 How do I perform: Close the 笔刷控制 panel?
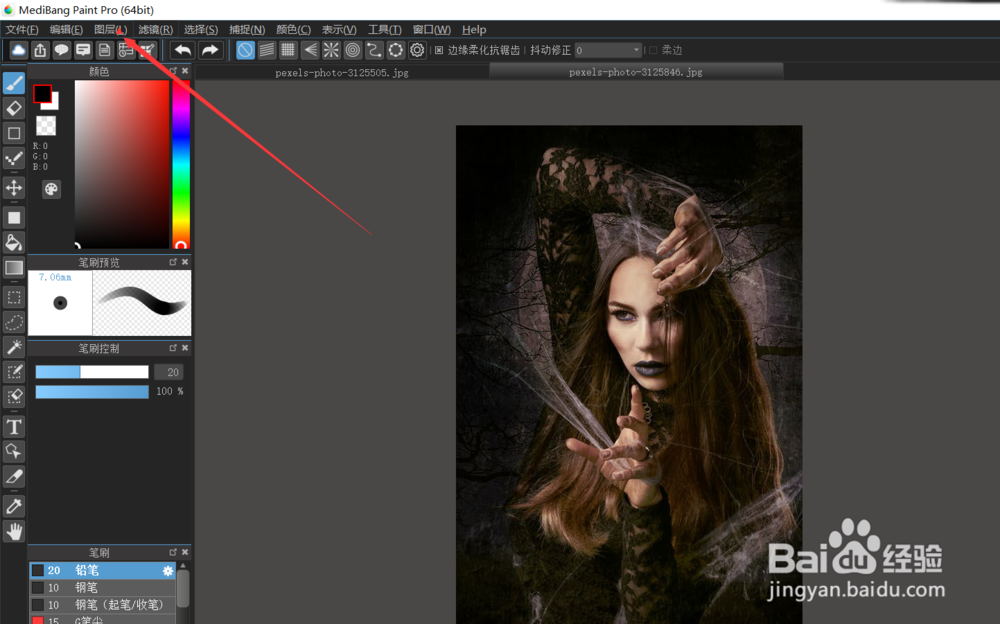185,348
